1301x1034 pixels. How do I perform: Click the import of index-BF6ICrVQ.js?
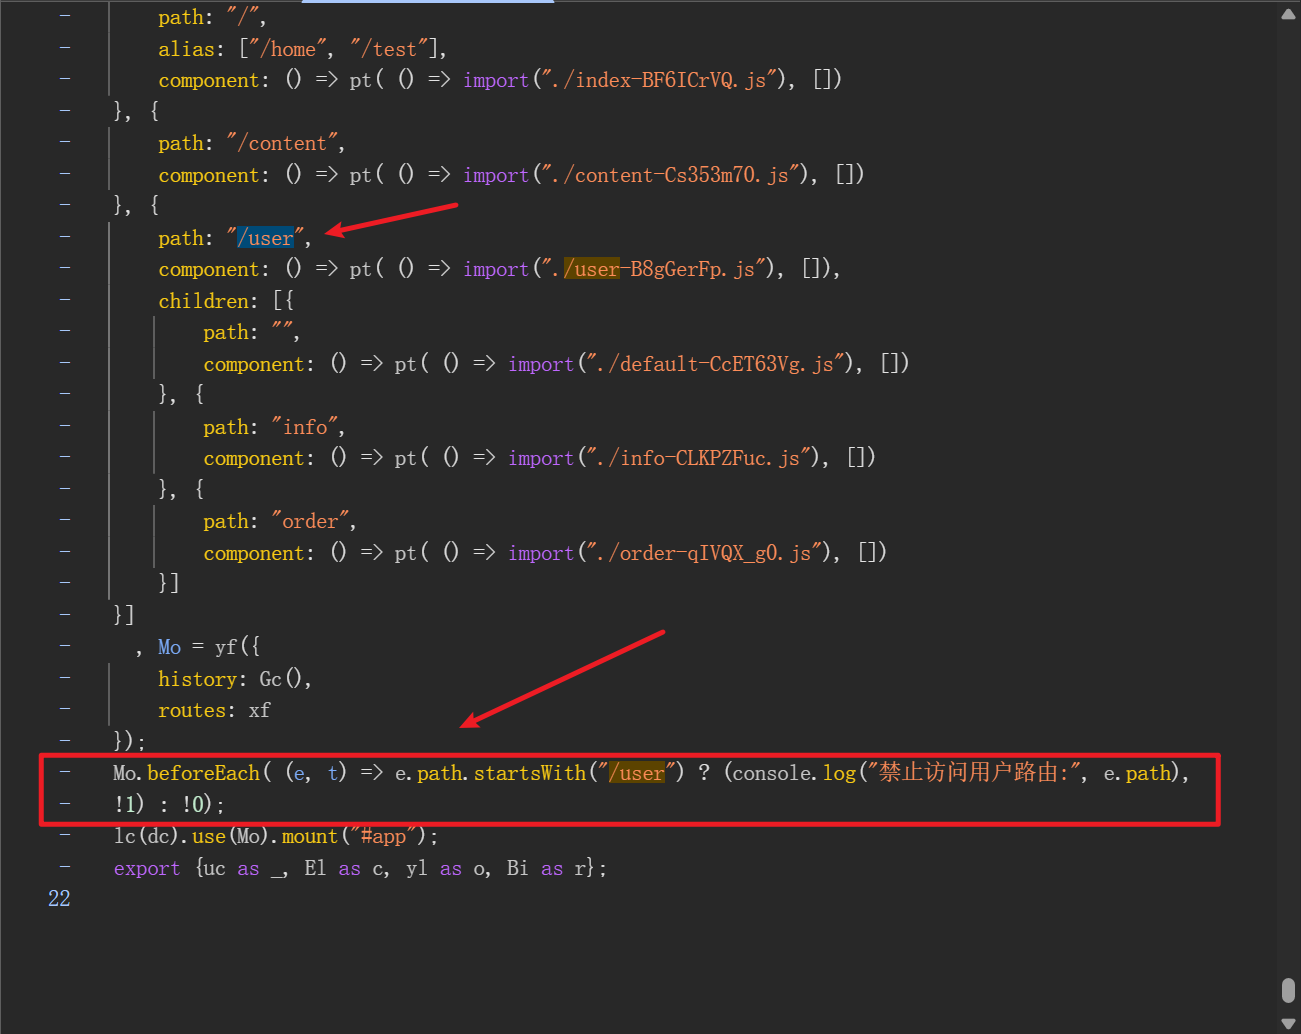point(496,80)
